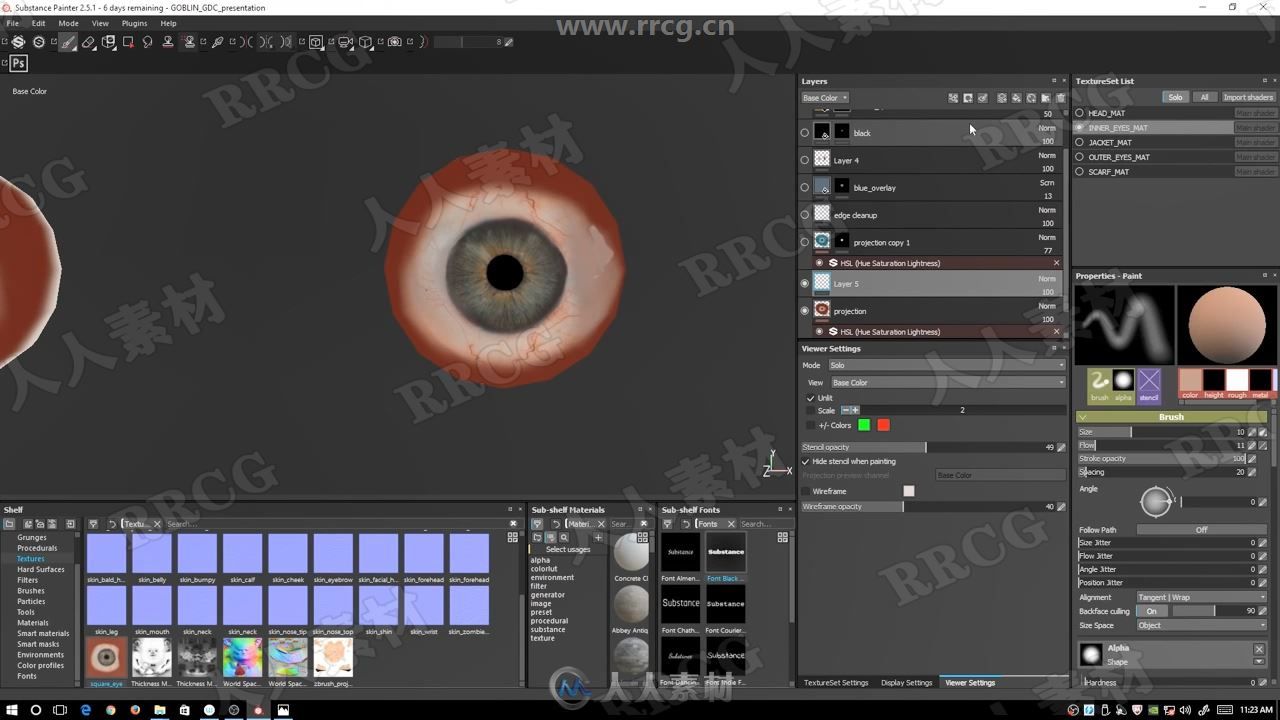Screen dimensions: 1280x720
Task: Toggle visibility of blue_overlay layer
Action: pyautogui.click(x=805, y=187)
